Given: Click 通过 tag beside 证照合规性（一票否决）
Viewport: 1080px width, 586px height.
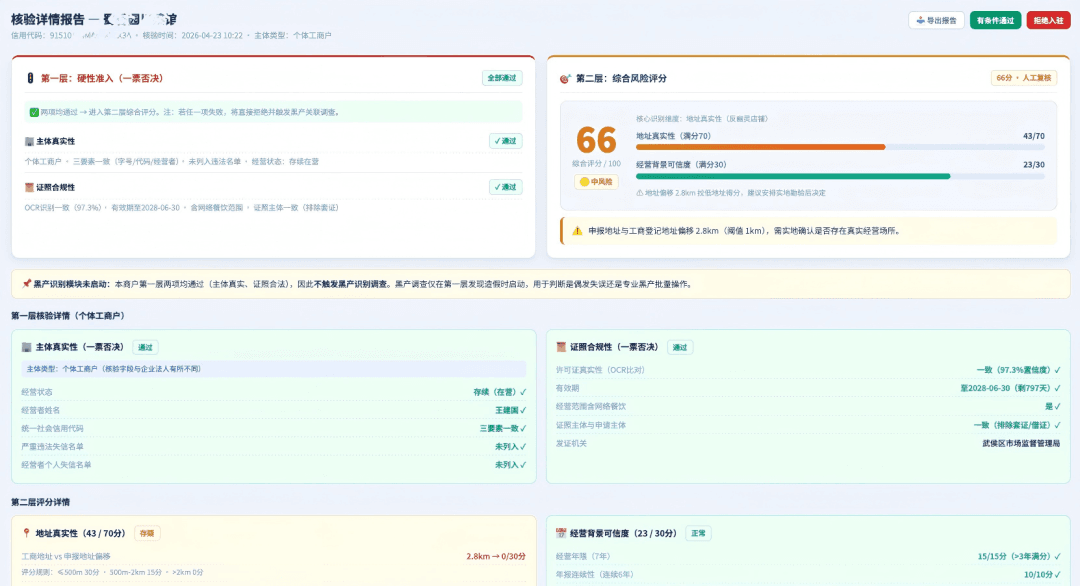Looking at the screenshot, I should (x=680, y=347).
